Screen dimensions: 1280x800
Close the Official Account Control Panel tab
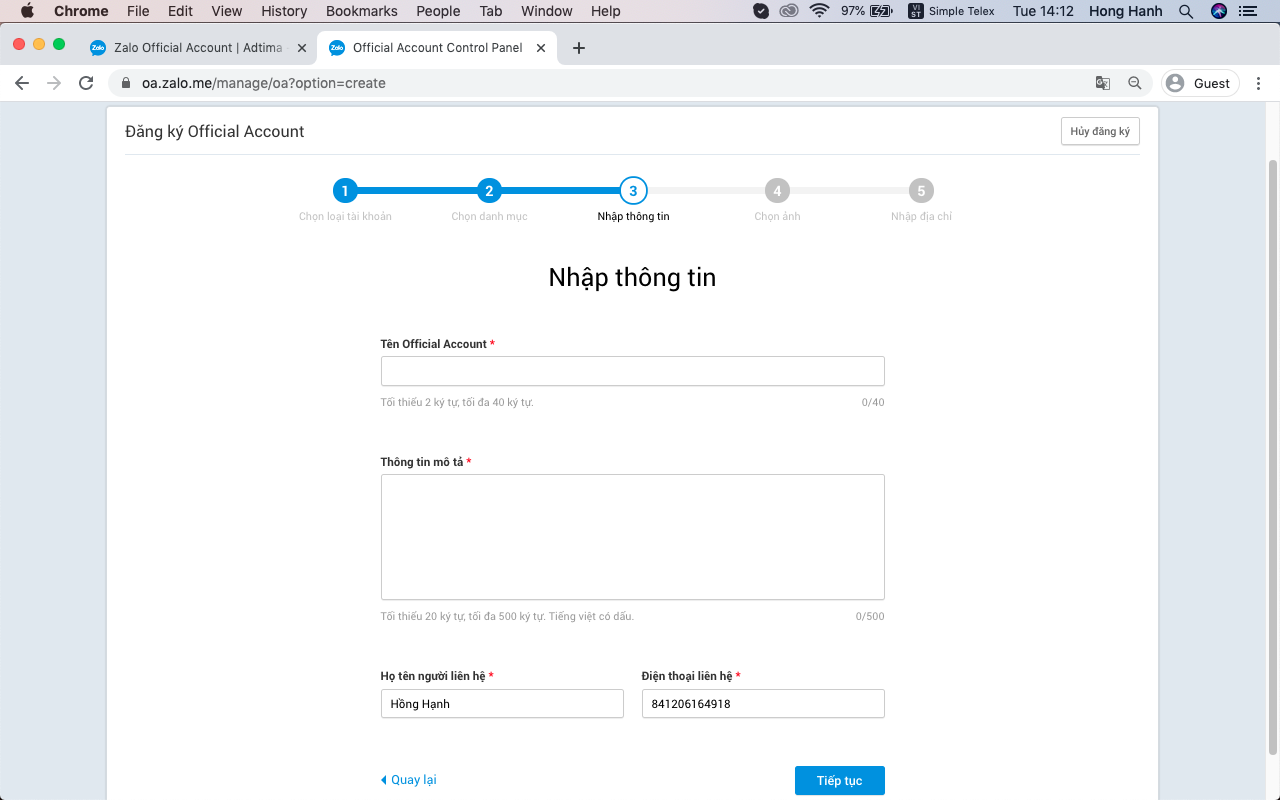(x=540, y=48)
